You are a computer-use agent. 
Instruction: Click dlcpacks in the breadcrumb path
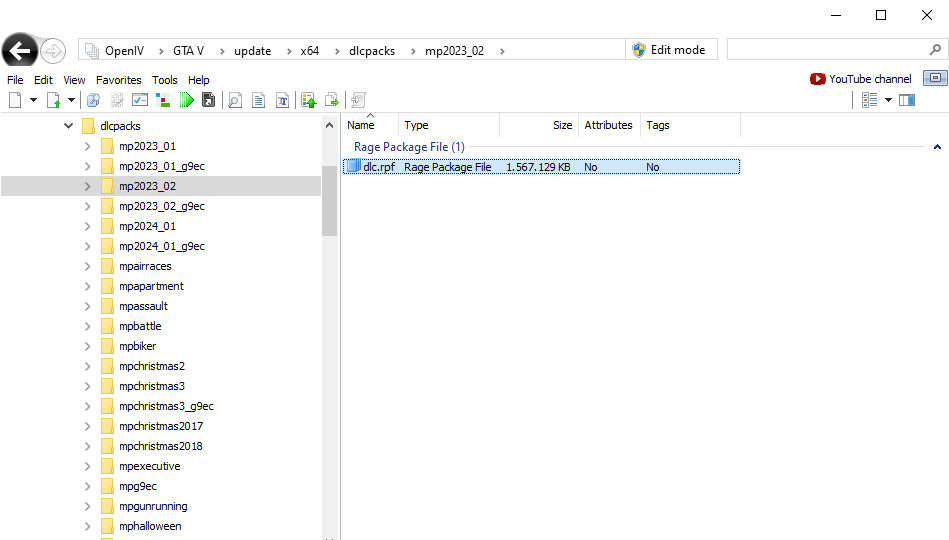click(x=372, y=51)
